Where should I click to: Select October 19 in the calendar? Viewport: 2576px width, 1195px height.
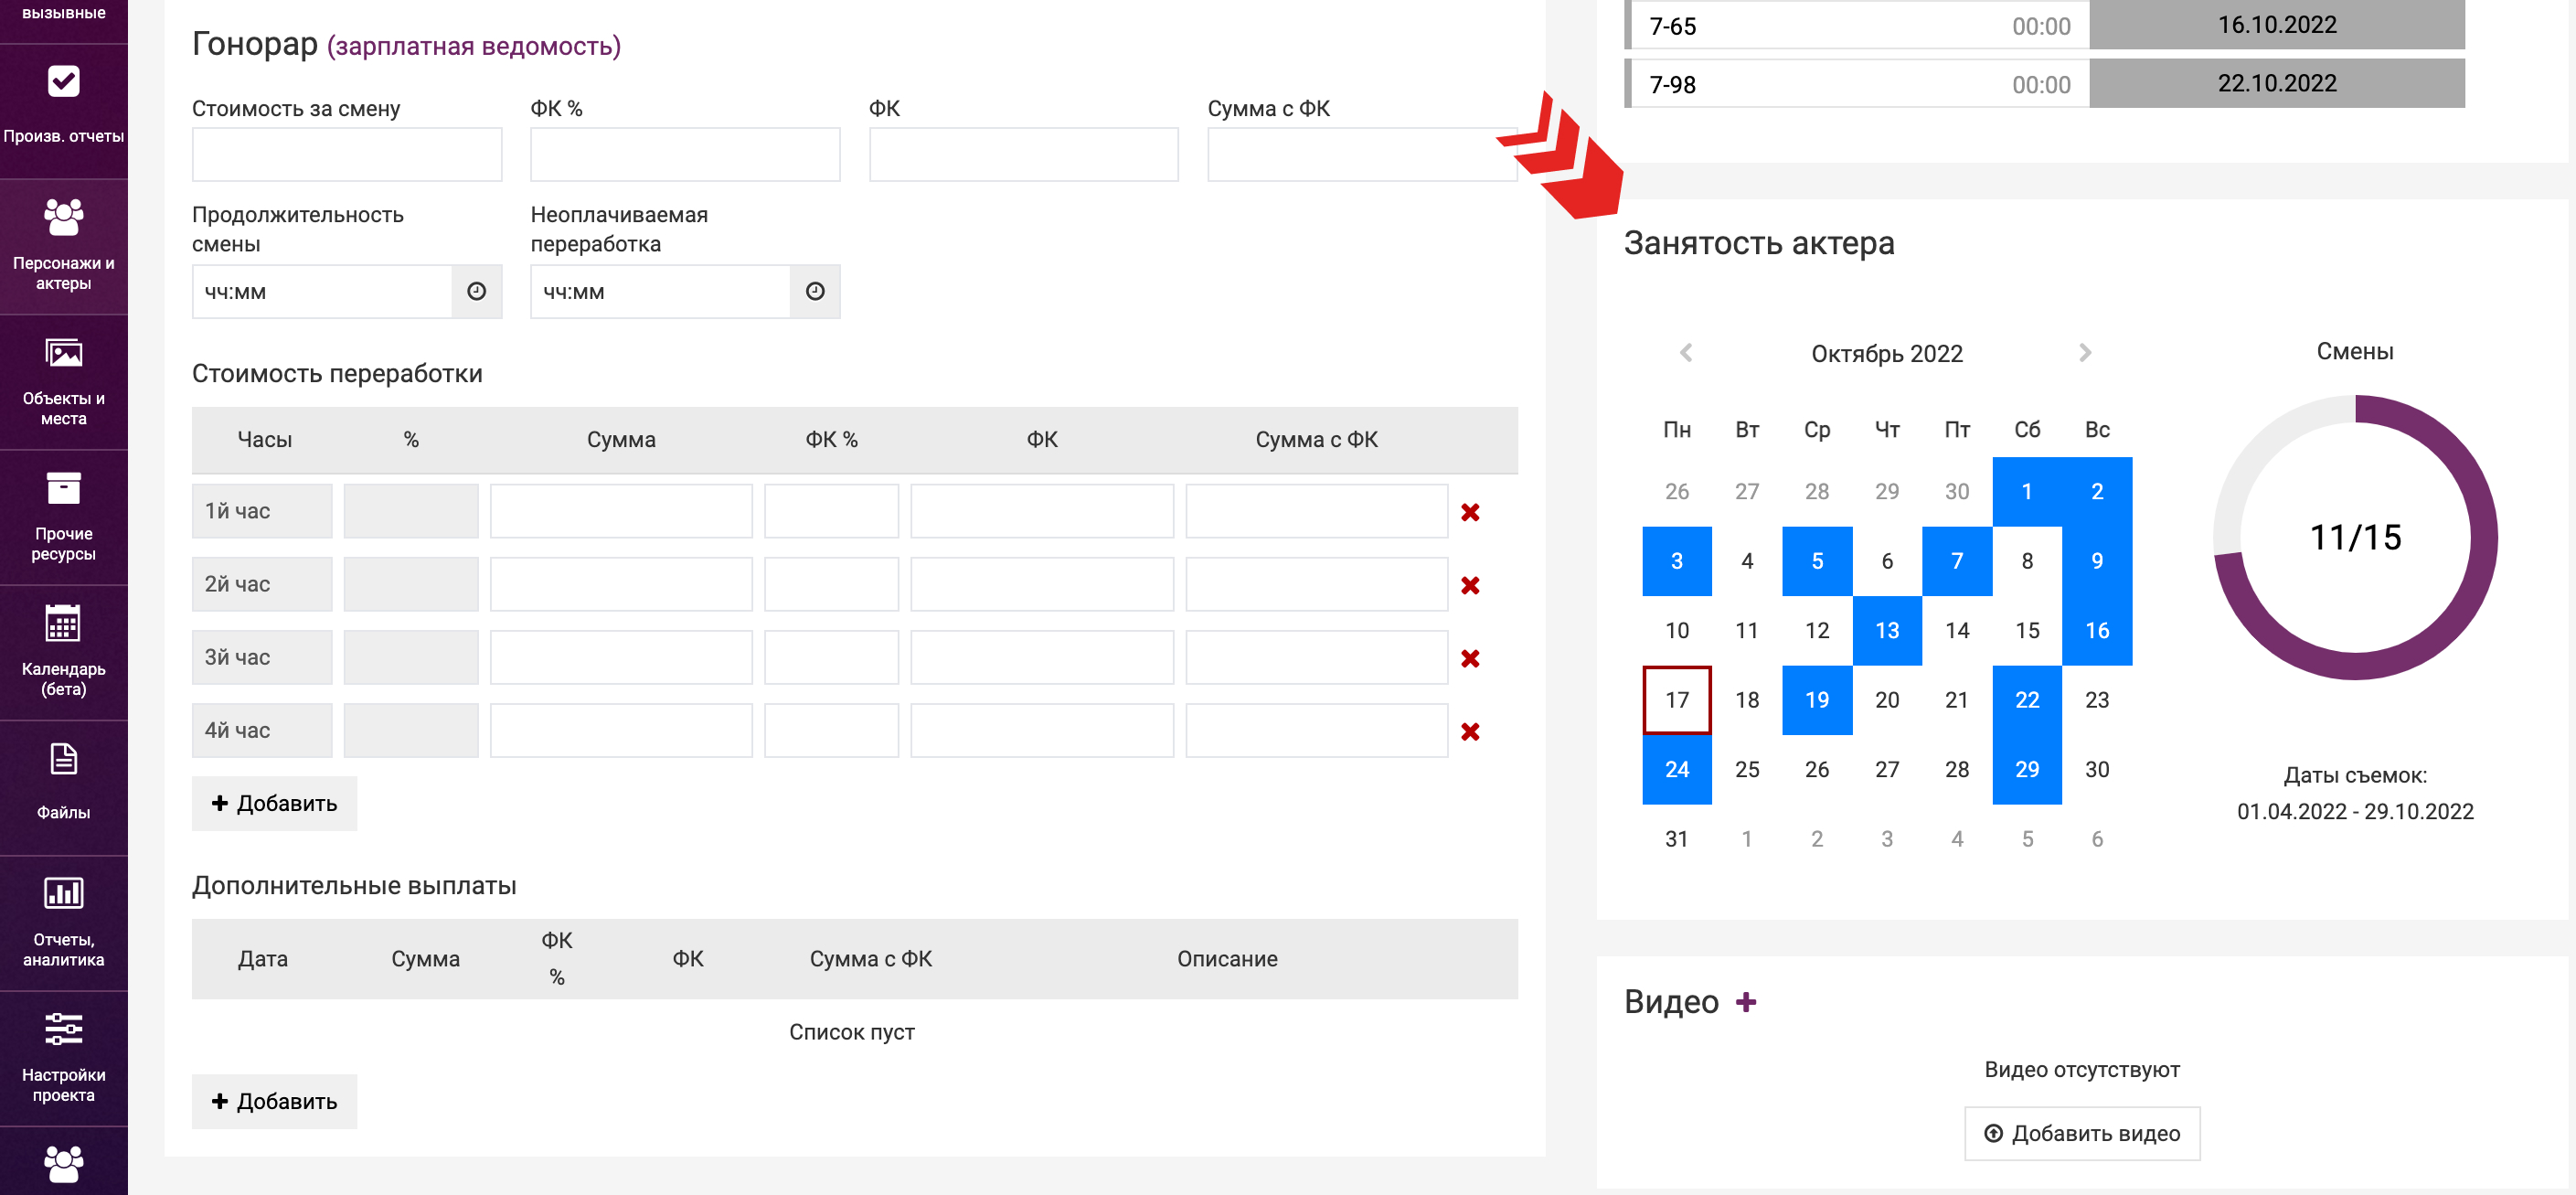pyautogui.click(x=1817, y=700)
